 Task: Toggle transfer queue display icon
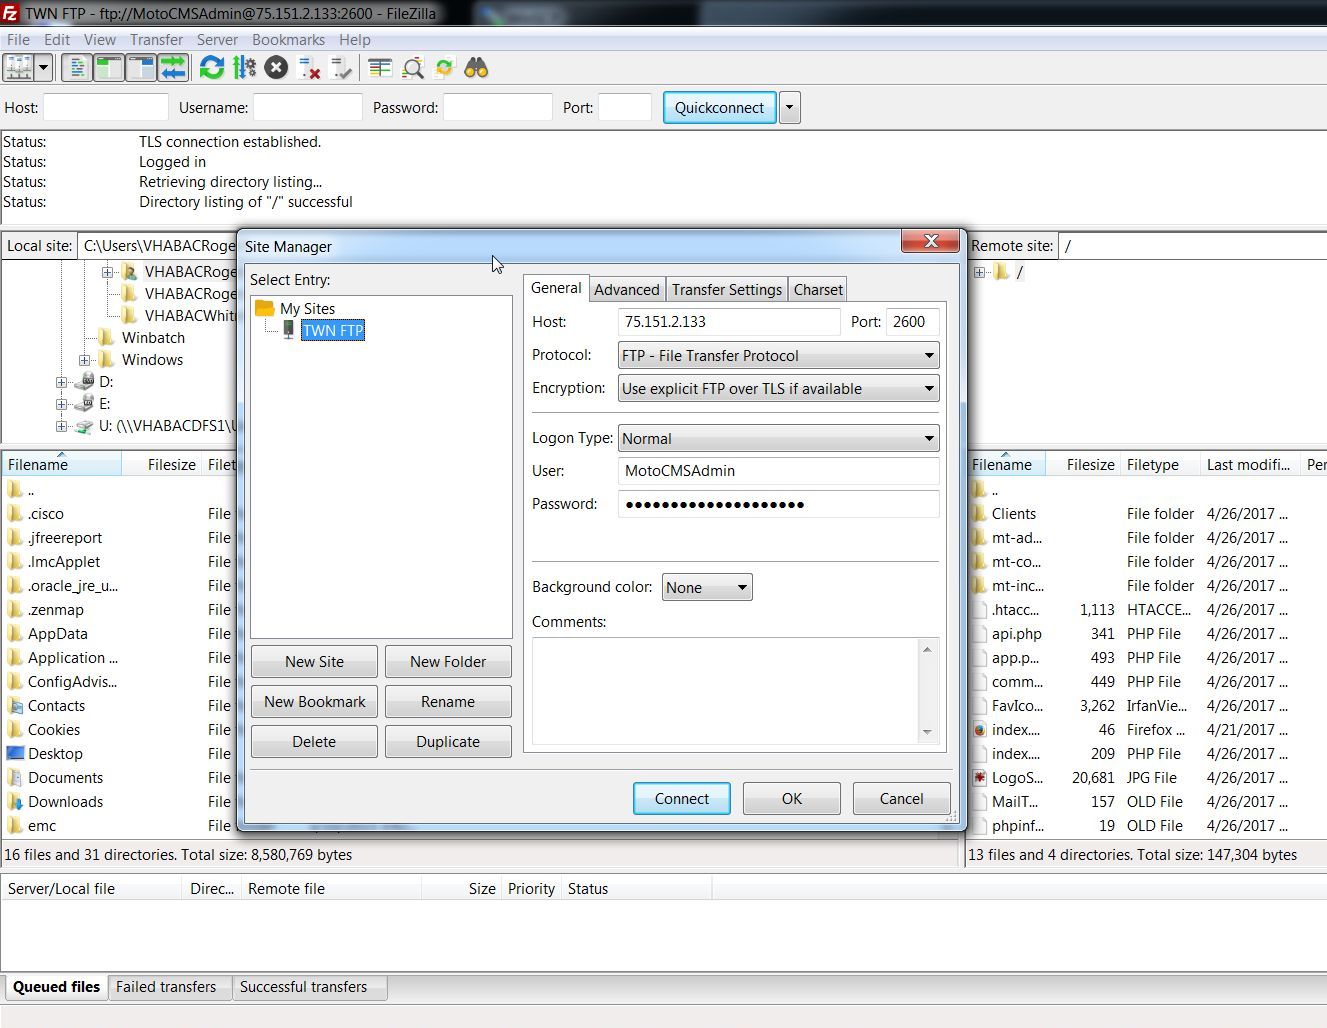pyautogui.click(x=173, y=68)
